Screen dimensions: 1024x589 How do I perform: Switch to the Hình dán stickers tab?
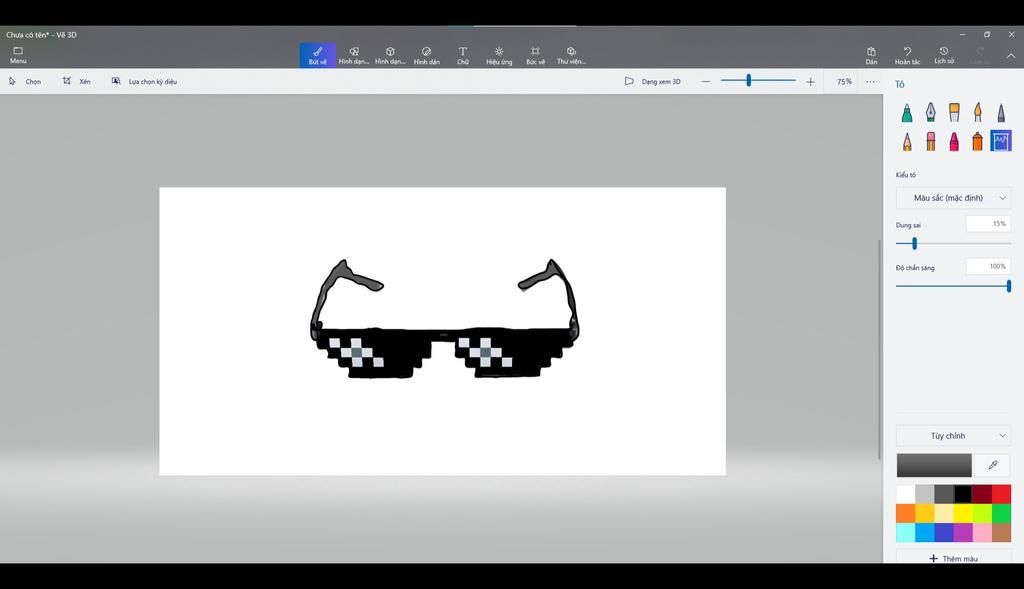point(426,56)
